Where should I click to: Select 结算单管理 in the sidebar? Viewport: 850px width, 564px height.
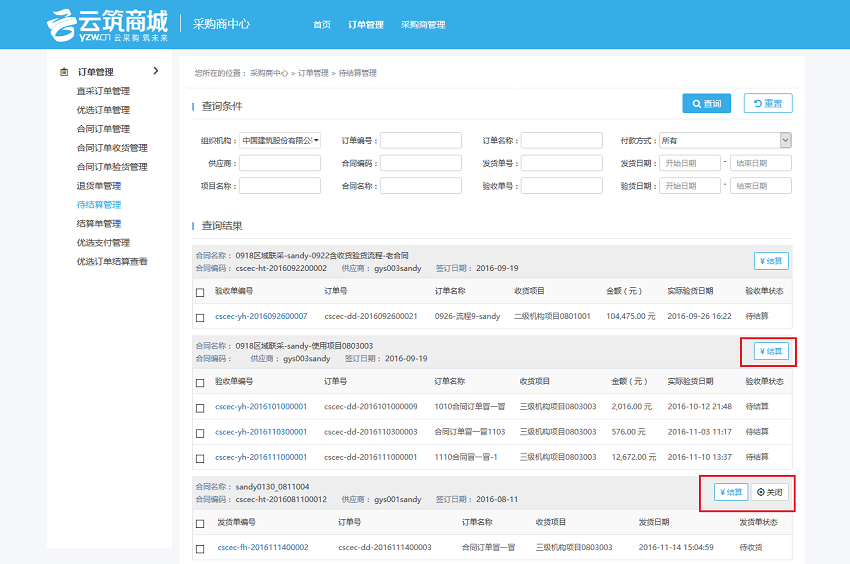point(99,224)
